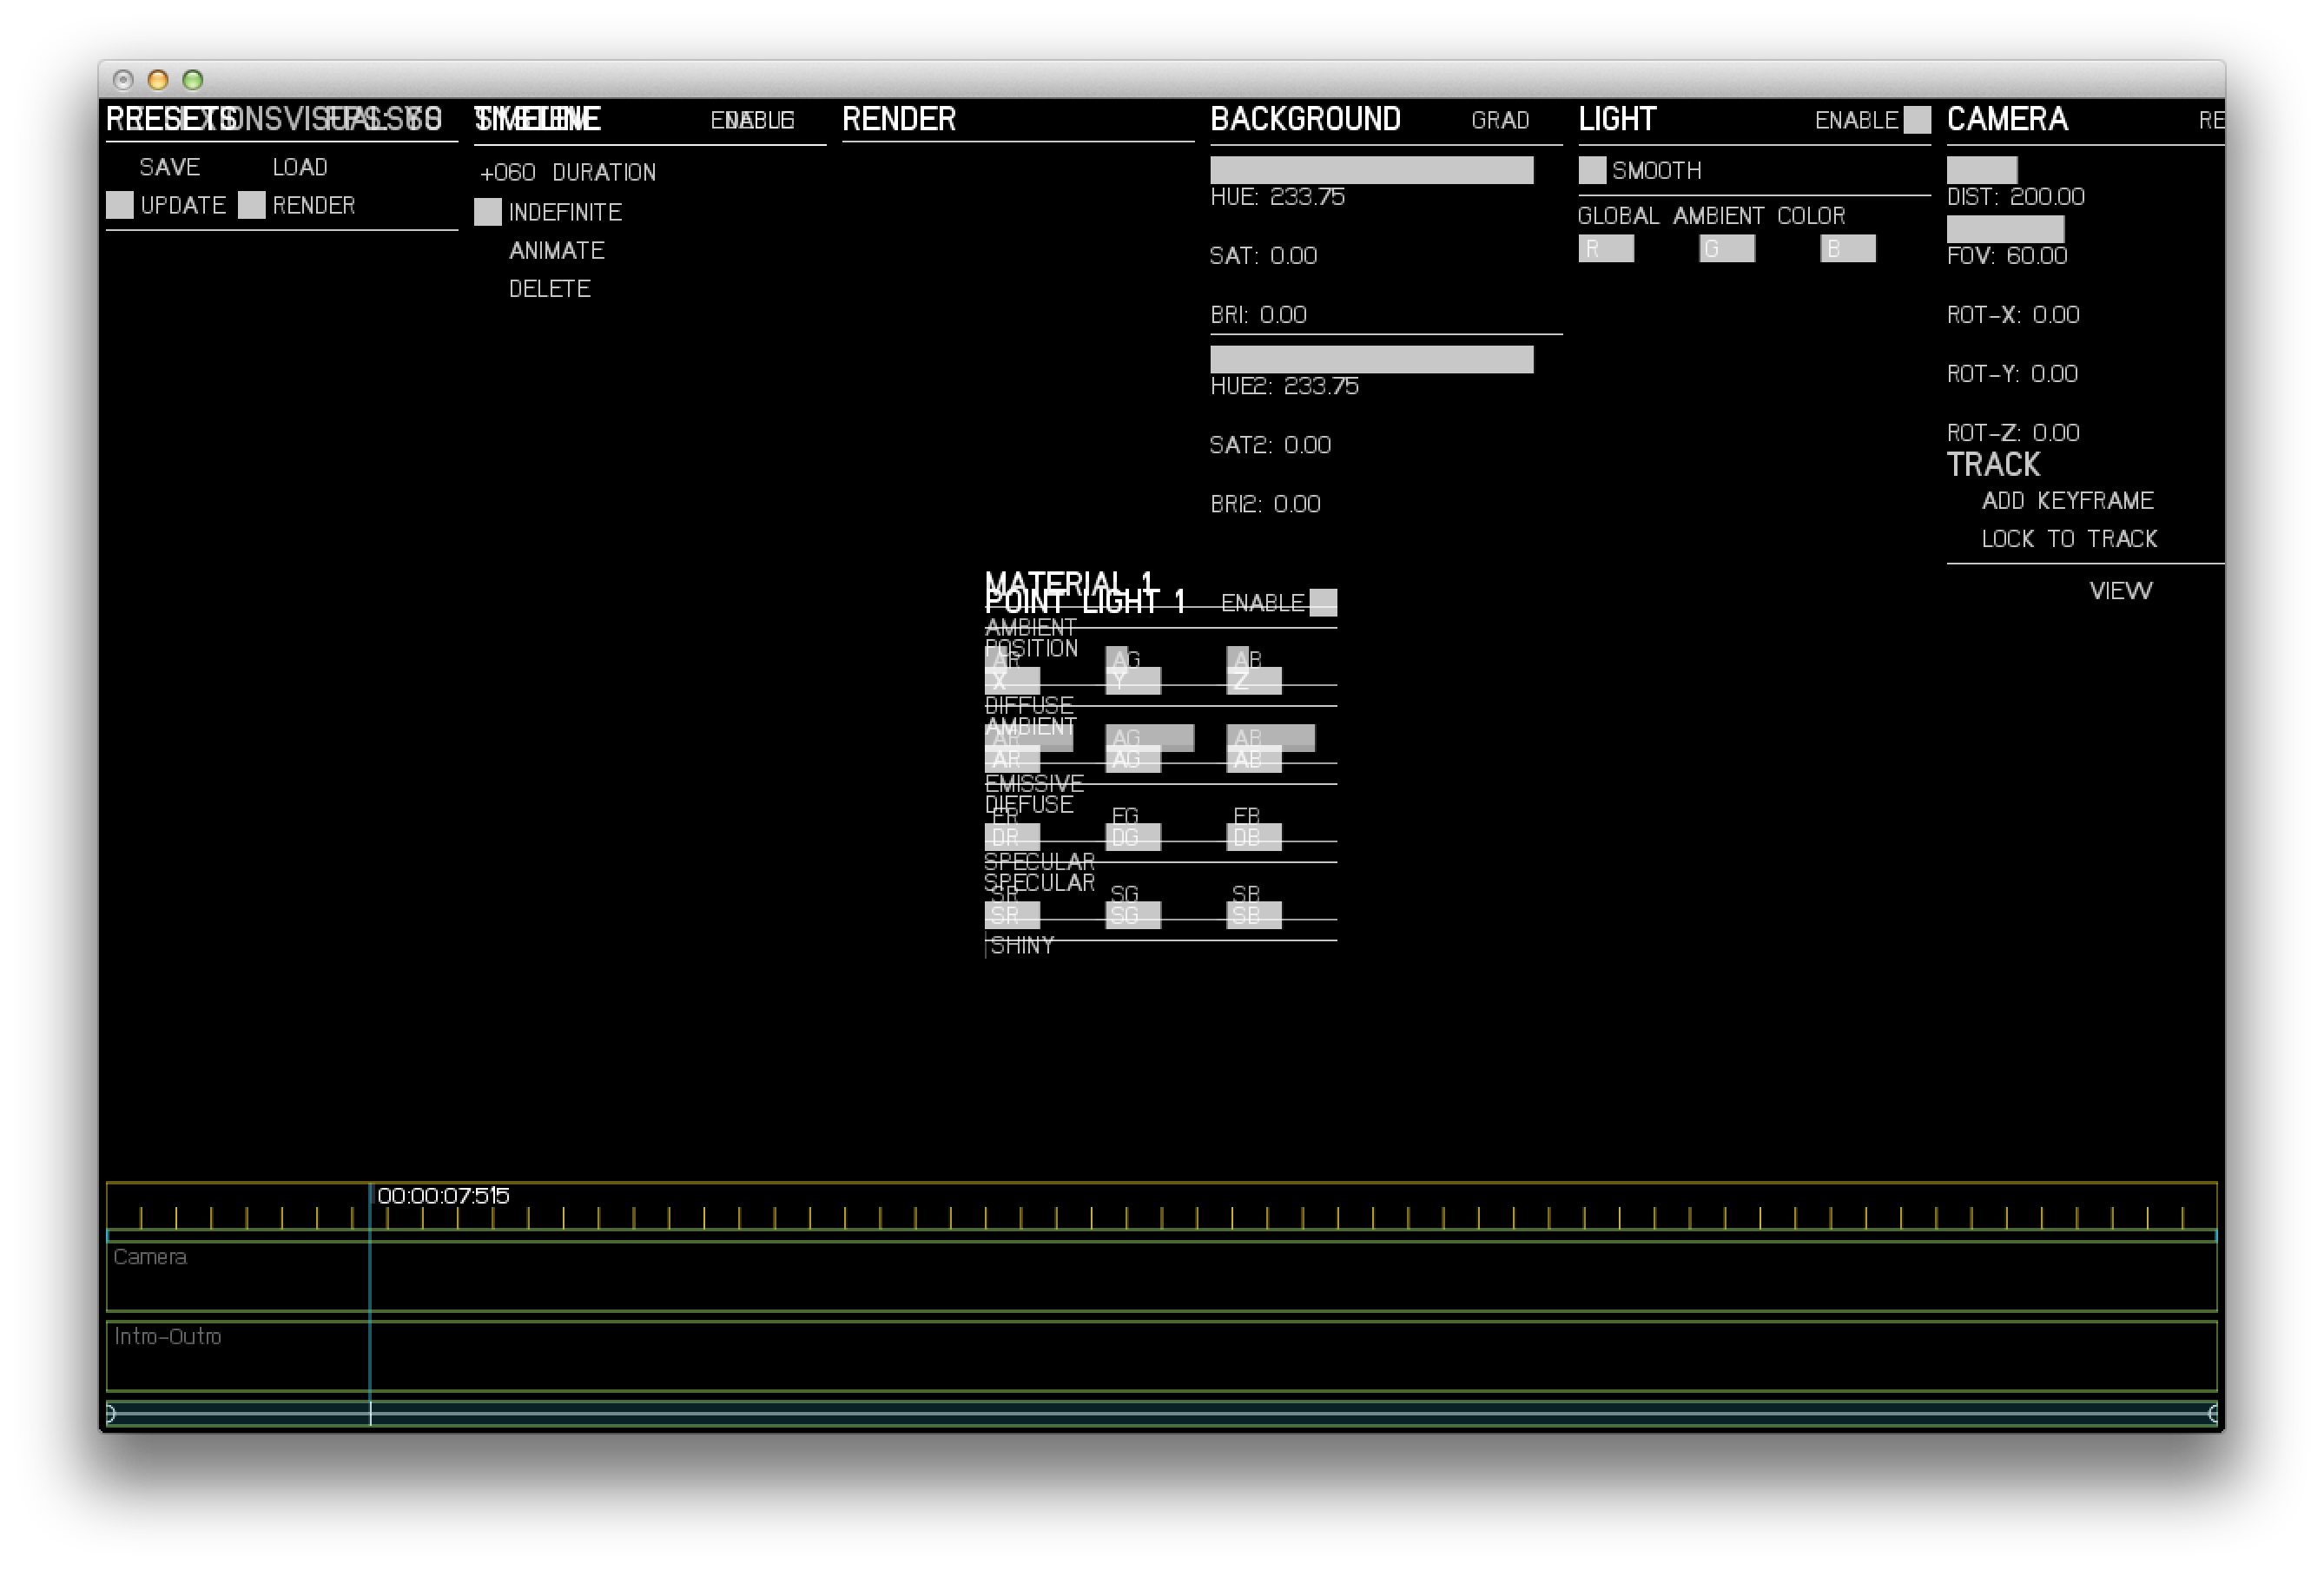
Task: Click the SAVE preset button
Action: point(169,167)
